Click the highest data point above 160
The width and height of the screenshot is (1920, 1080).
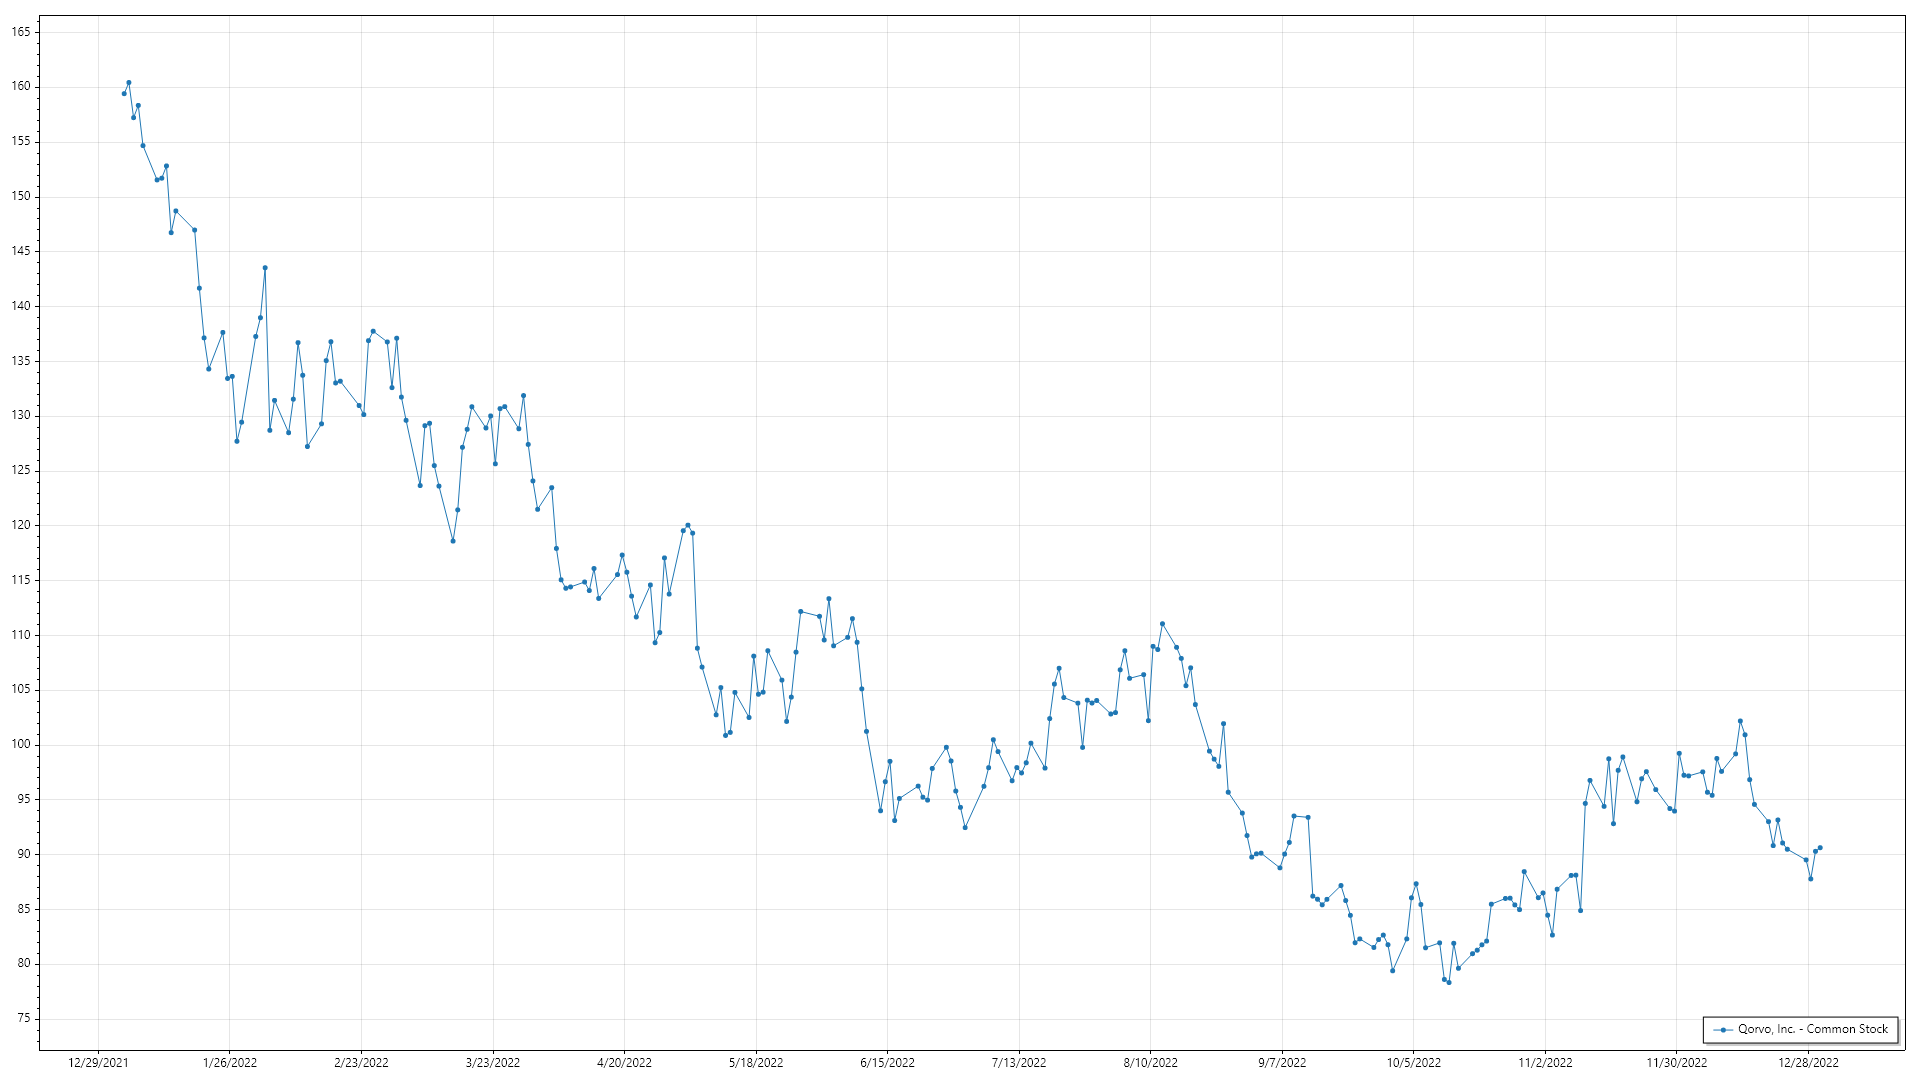tap(129, 83)
